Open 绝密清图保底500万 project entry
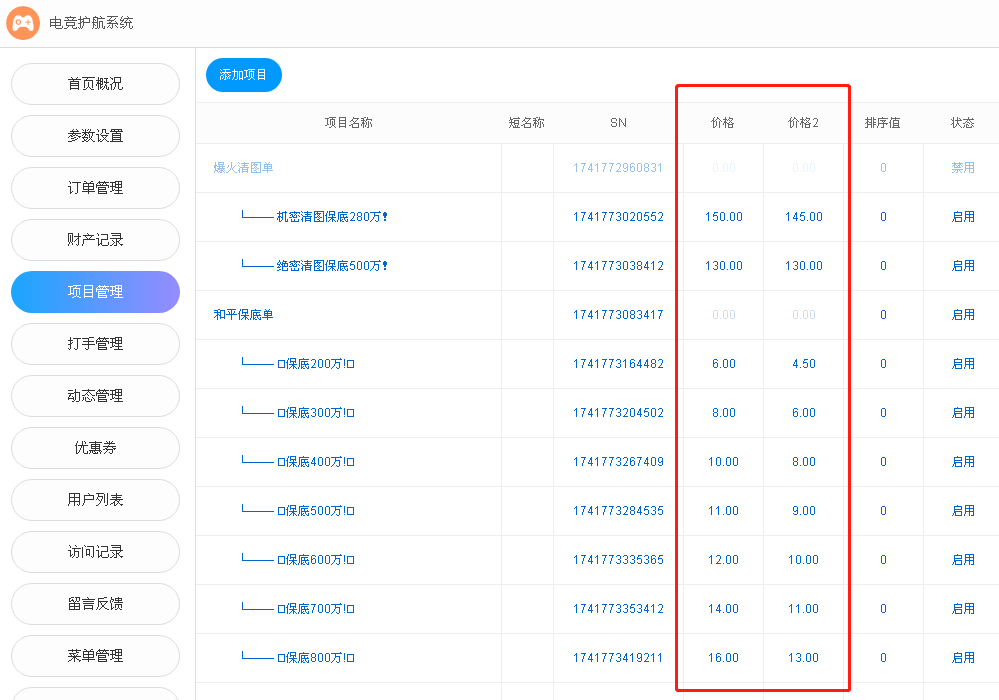 [x=331, y=266]
